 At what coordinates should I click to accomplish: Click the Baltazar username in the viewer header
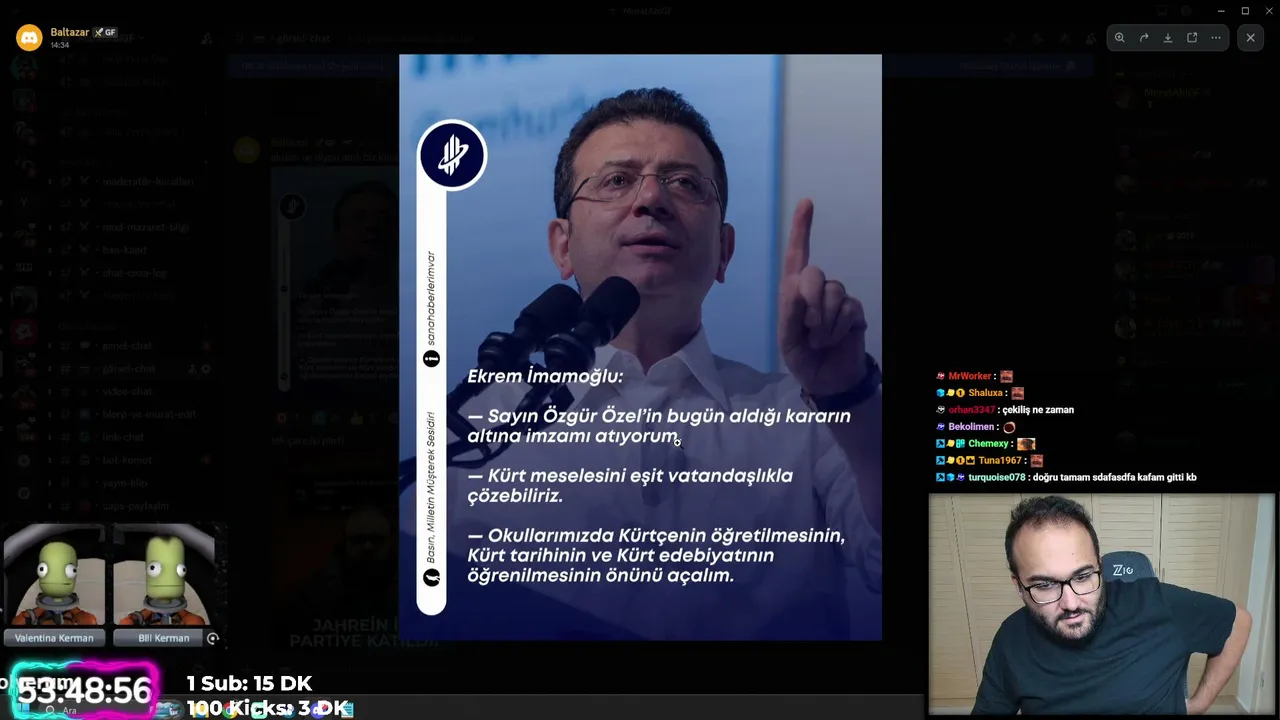coord(70,32)
